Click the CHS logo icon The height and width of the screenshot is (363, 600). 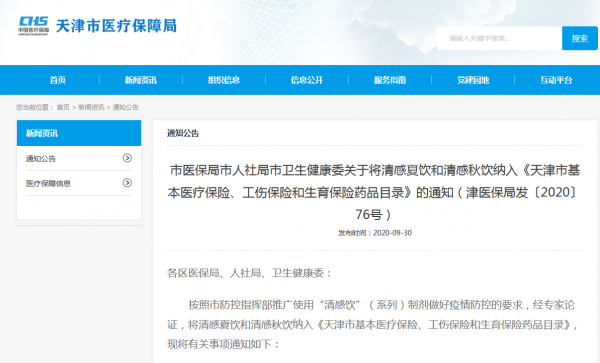(x=34, y=26)
